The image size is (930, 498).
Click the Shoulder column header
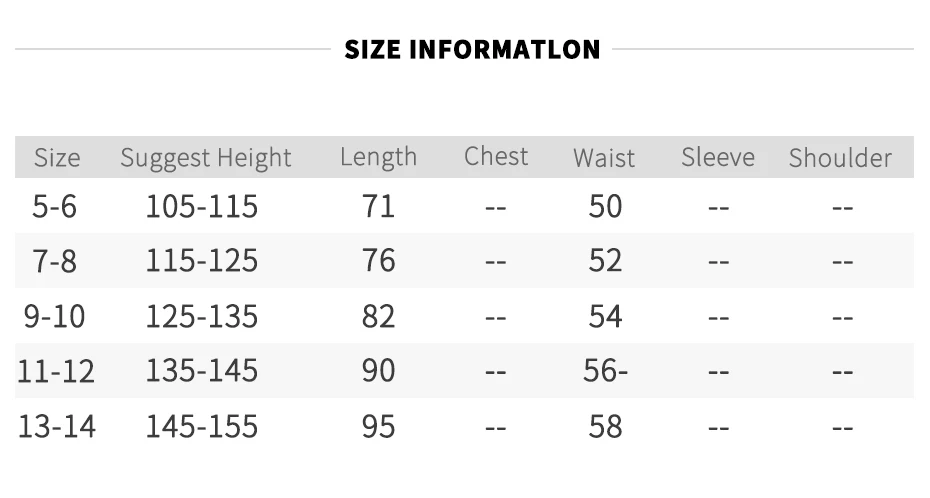(x=840, y=158)
